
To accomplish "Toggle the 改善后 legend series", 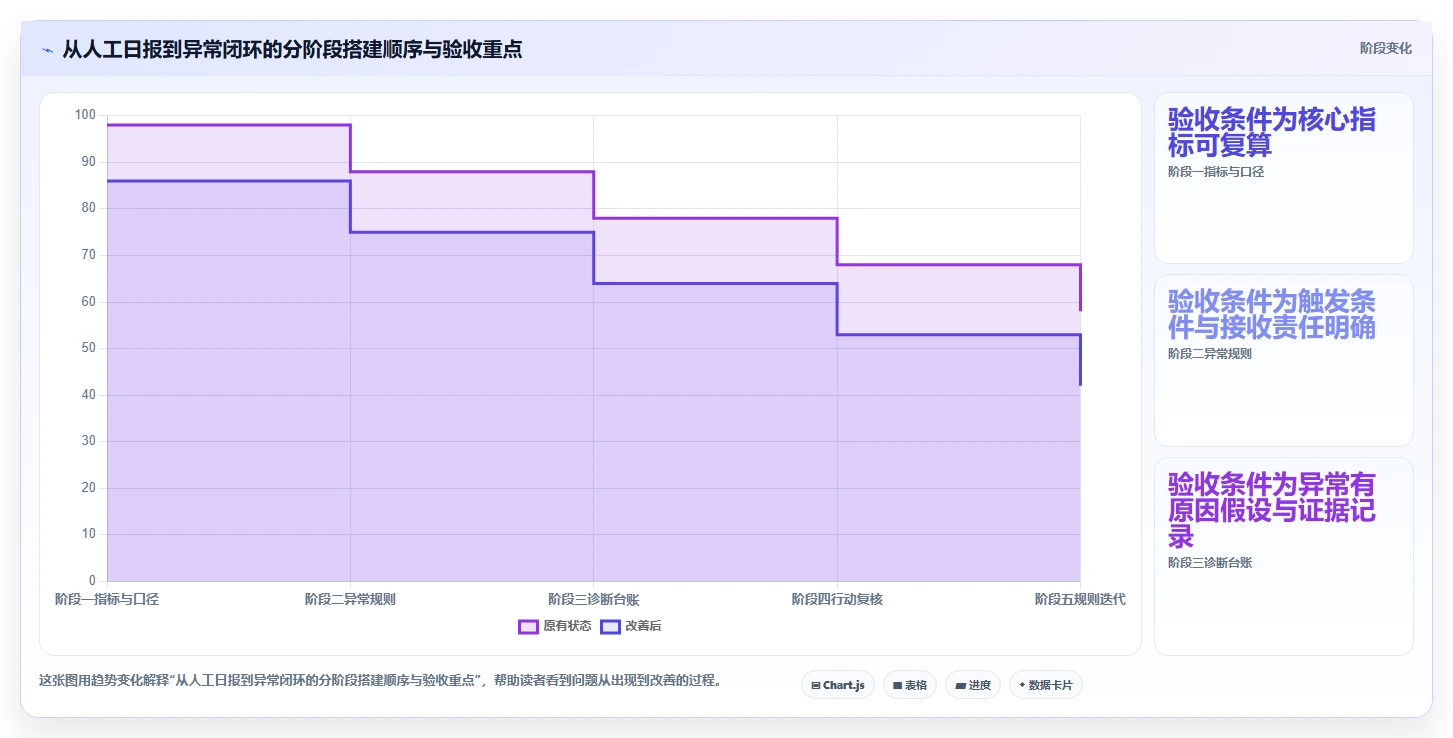I will (631, 626).
